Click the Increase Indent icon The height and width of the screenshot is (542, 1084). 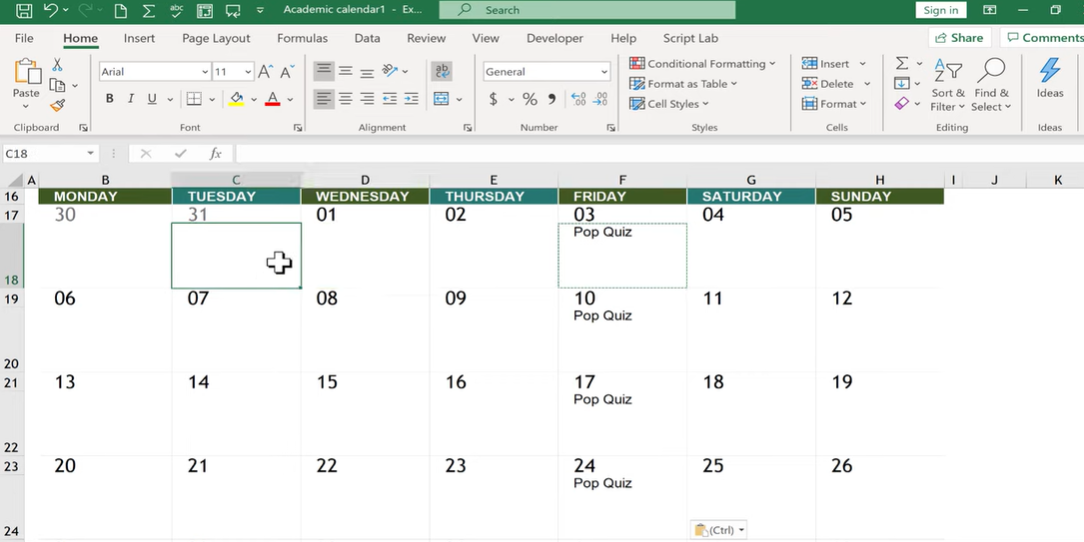coord(411,99)
